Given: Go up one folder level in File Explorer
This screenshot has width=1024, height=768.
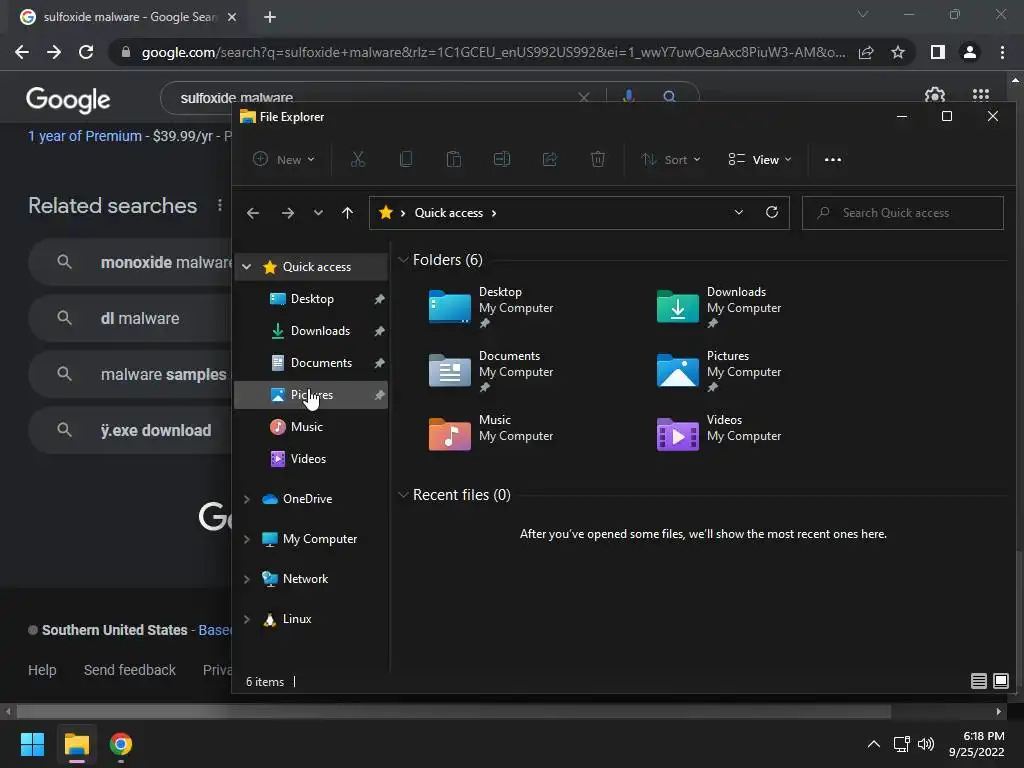Looking at the screenshot, I should pos(347,213).
